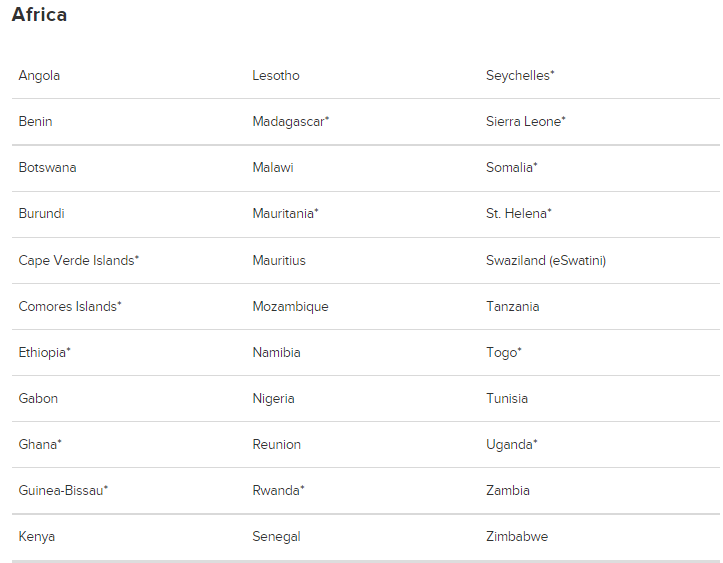
Task: Click the Tanzania entry
Action: [513, 307]
